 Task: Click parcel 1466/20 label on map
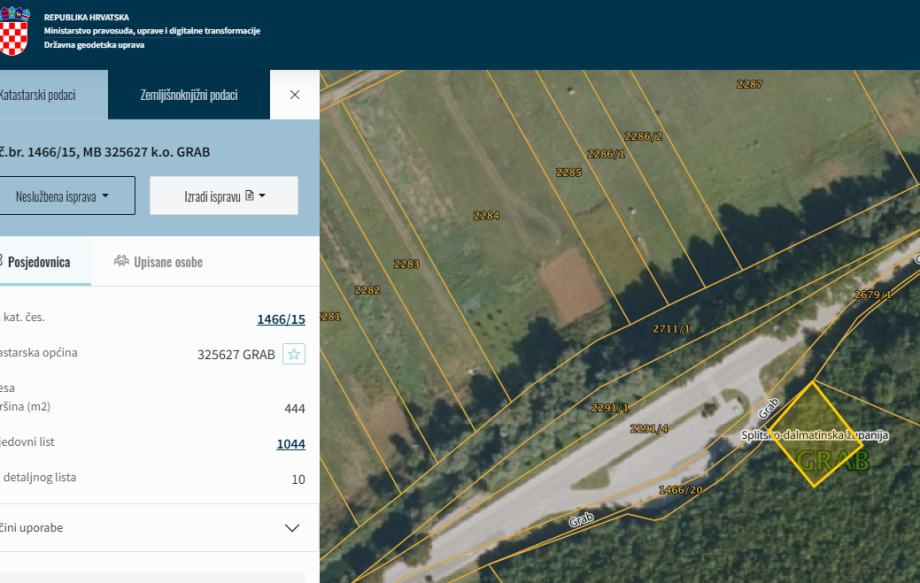click(x=680, y=490)
